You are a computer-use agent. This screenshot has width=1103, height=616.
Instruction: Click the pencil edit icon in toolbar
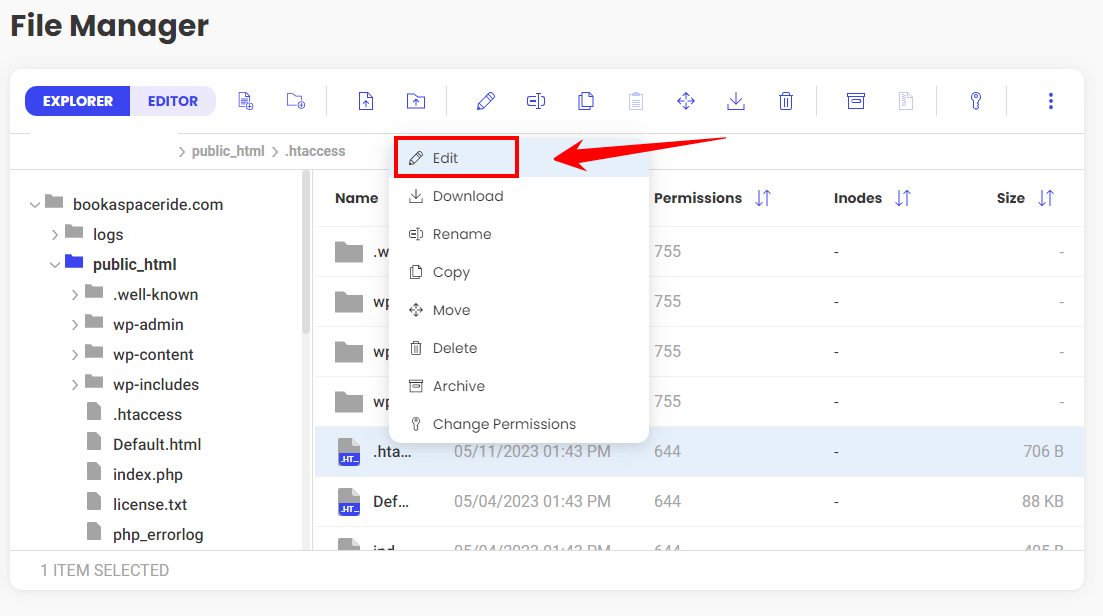pos(486,101)
